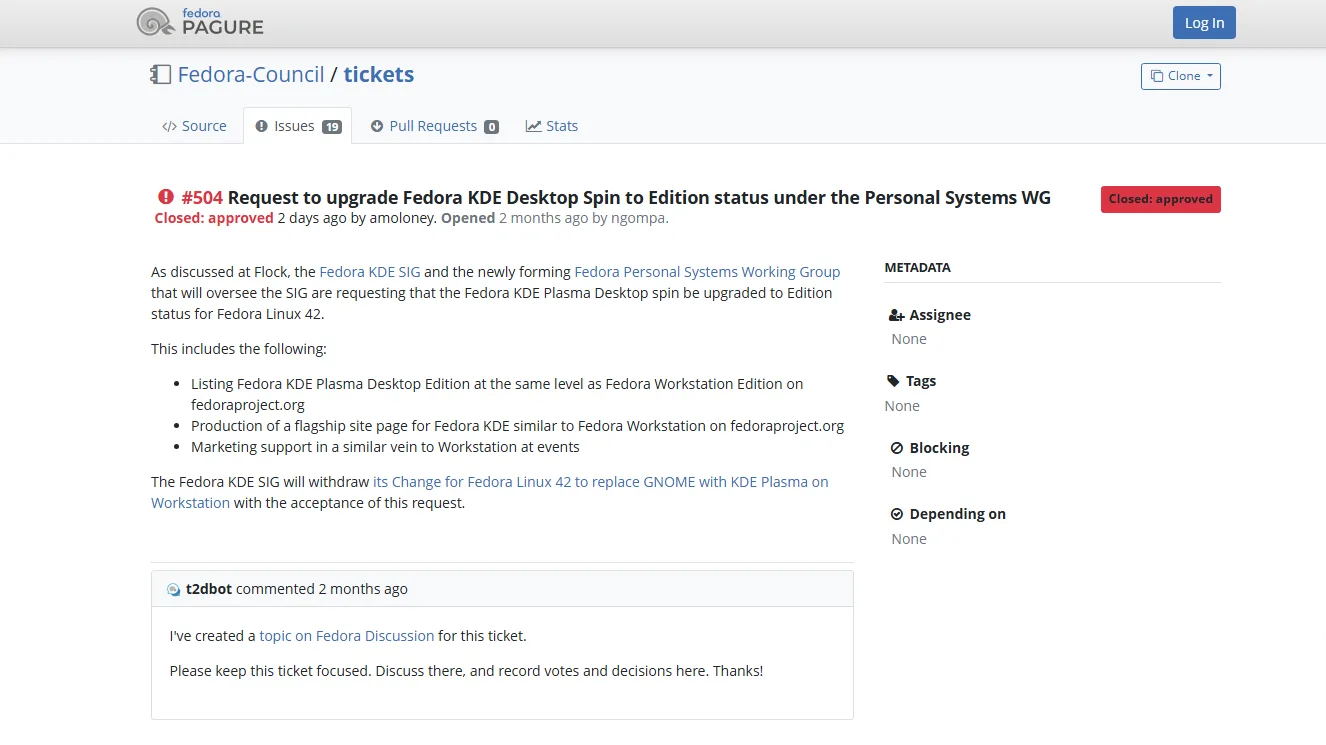Switch to the Source tab
Image resolution: width=1326 pixels, height=745 pixels.
pyautogui.click(x=194, y=126)
